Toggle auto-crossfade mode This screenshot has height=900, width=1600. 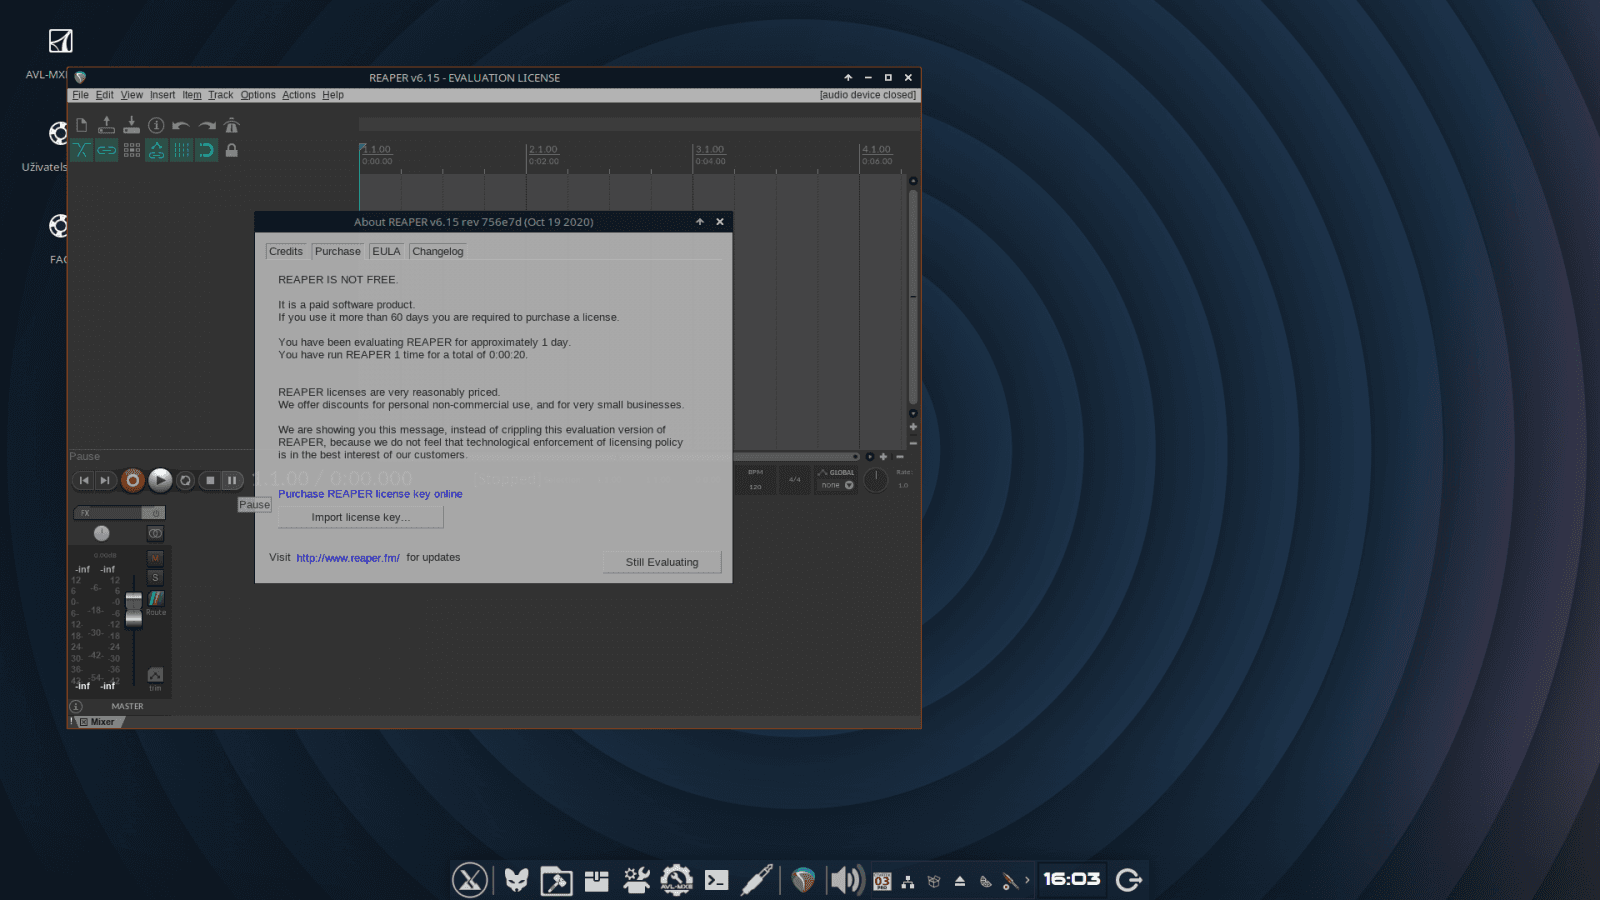[x=82, y=150]
